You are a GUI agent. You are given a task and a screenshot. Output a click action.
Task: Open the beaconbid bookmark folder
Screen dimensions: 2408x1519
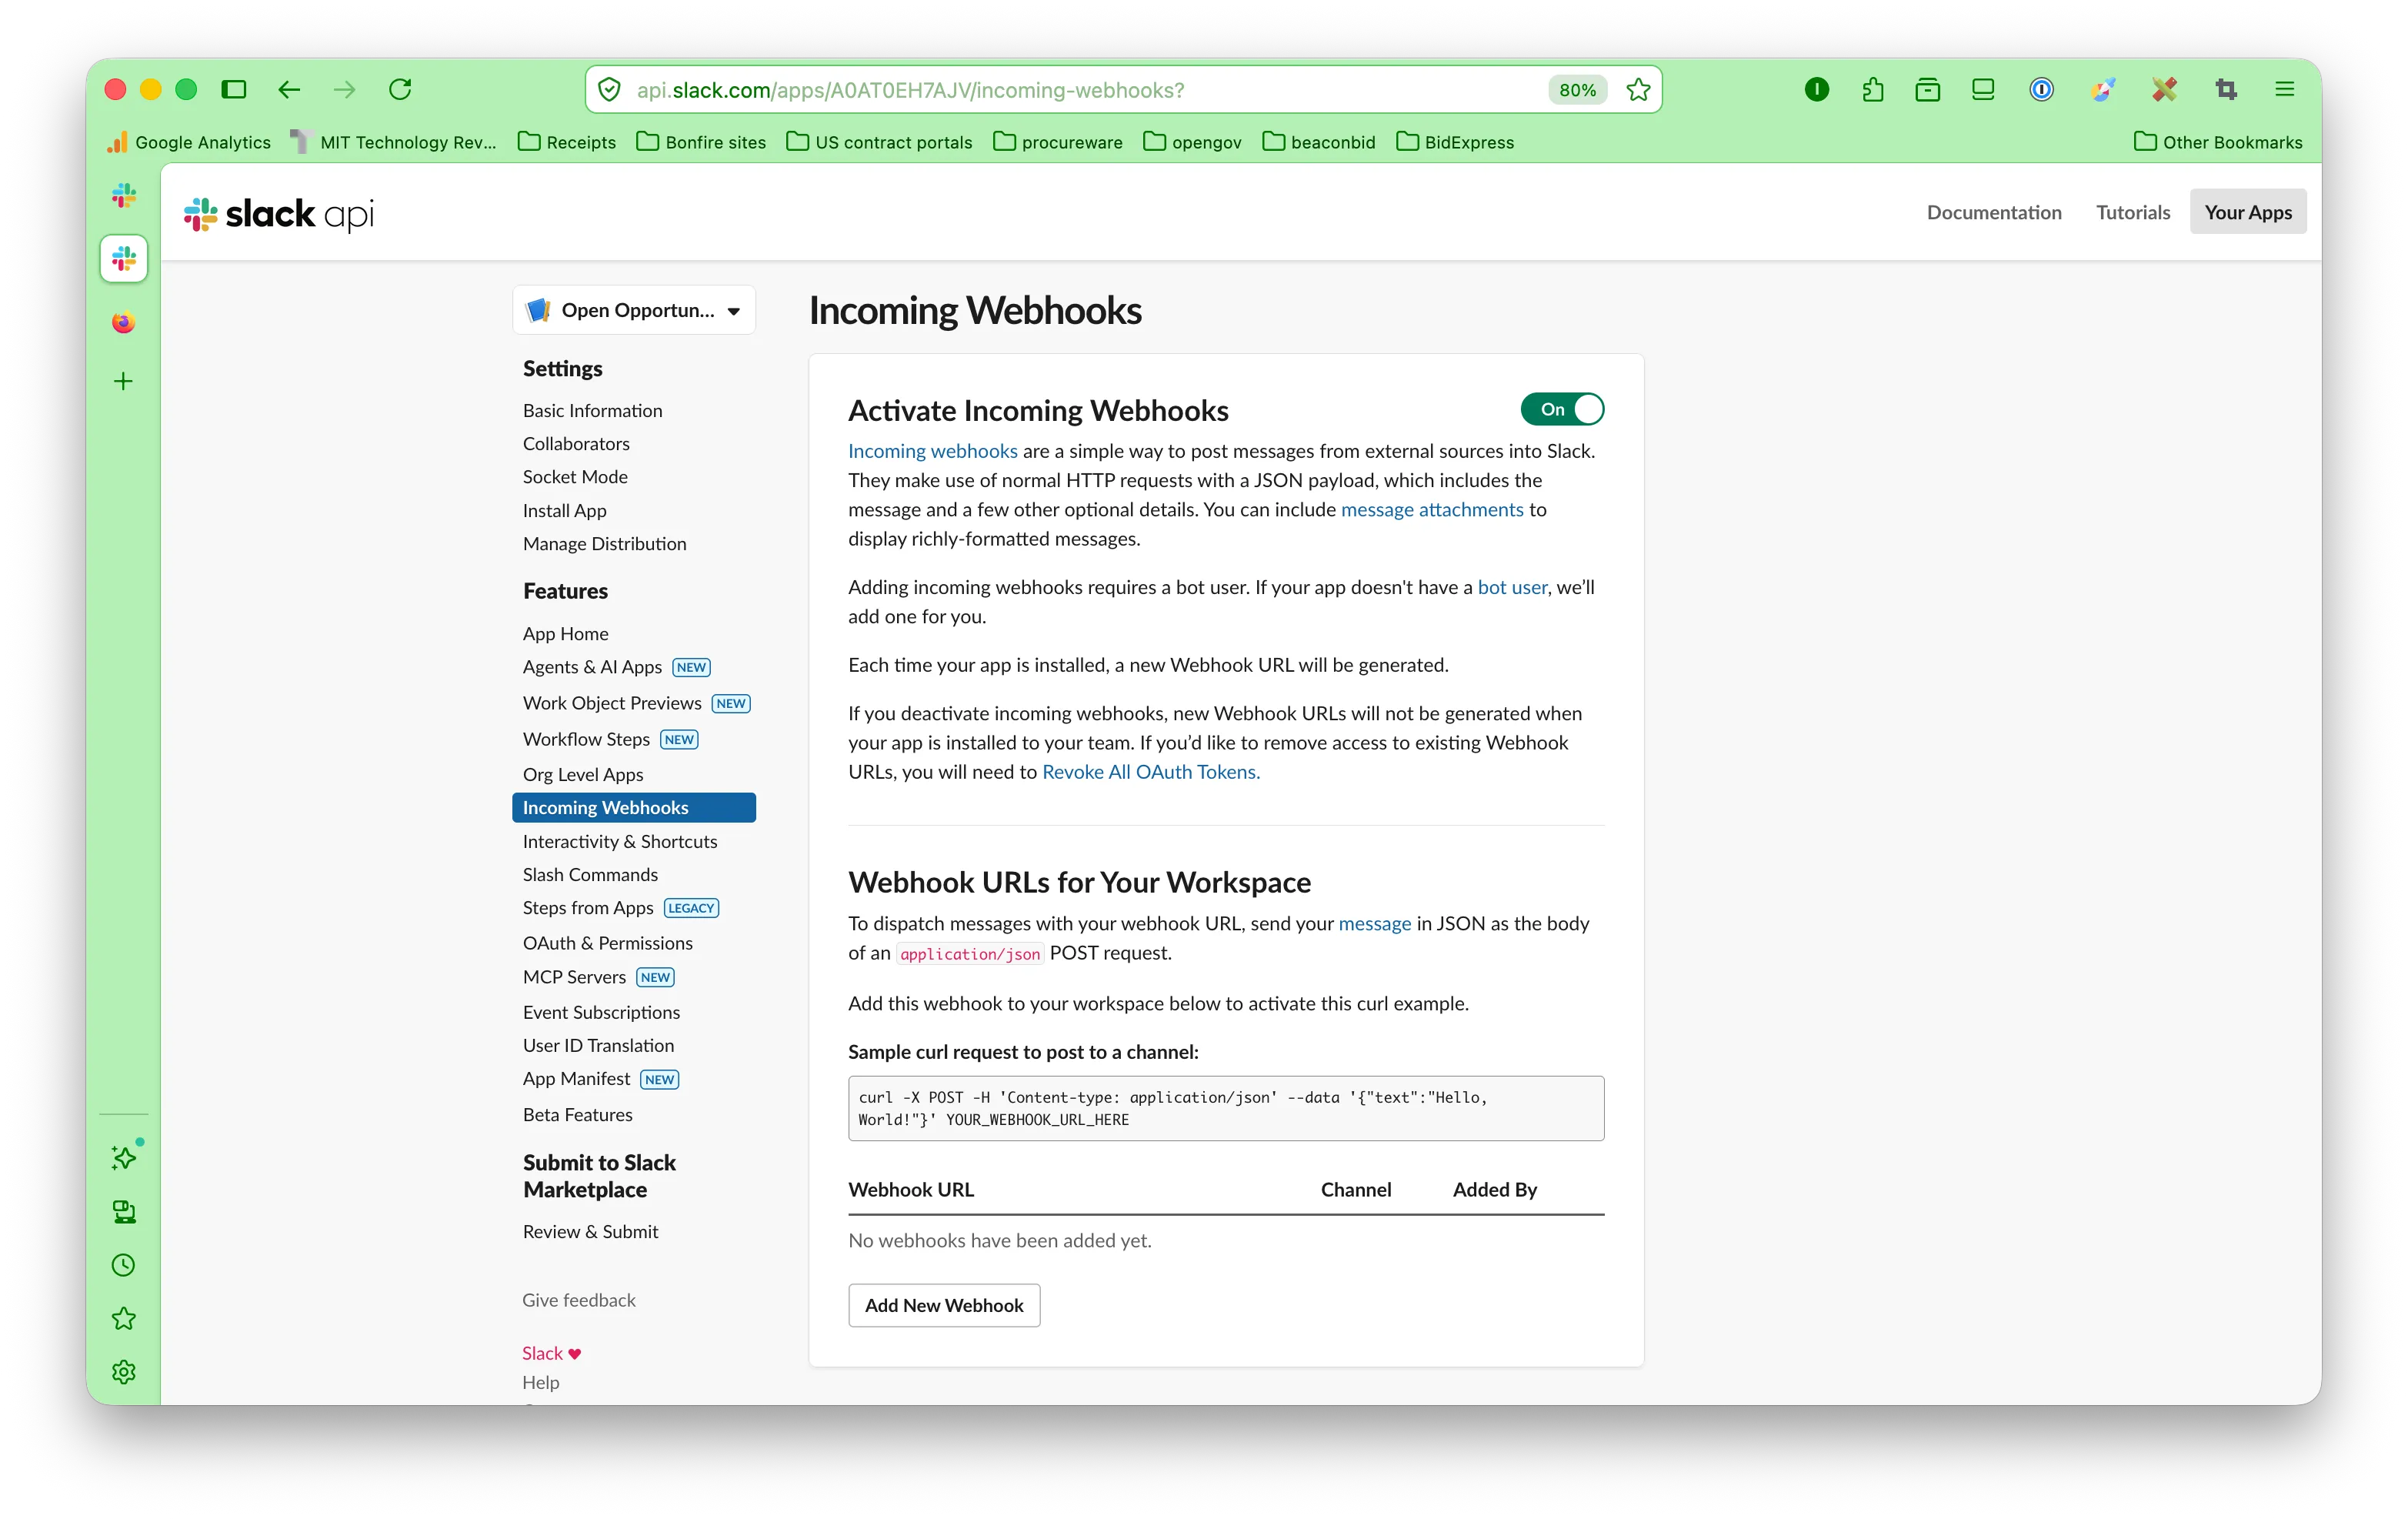tap(1319, 142)
